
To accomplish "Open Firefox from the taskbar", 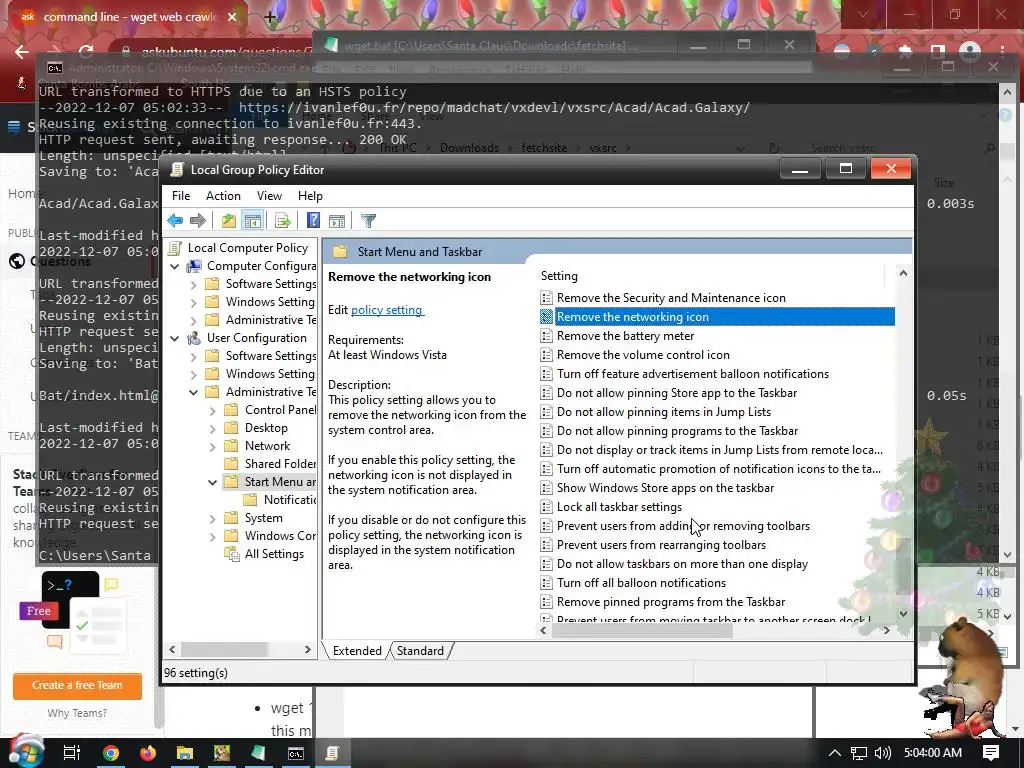I will (x=148, y=753).
